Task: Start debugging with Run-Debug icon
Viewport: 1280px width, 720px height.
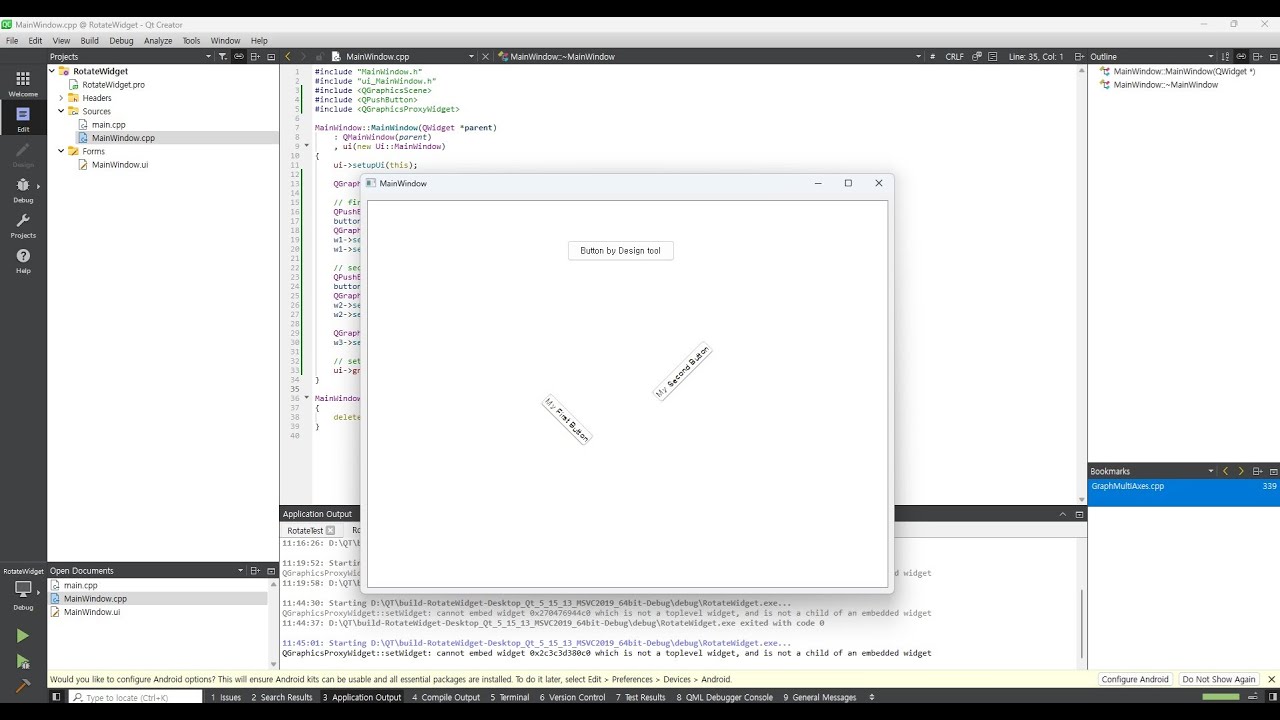Action: 23,661
